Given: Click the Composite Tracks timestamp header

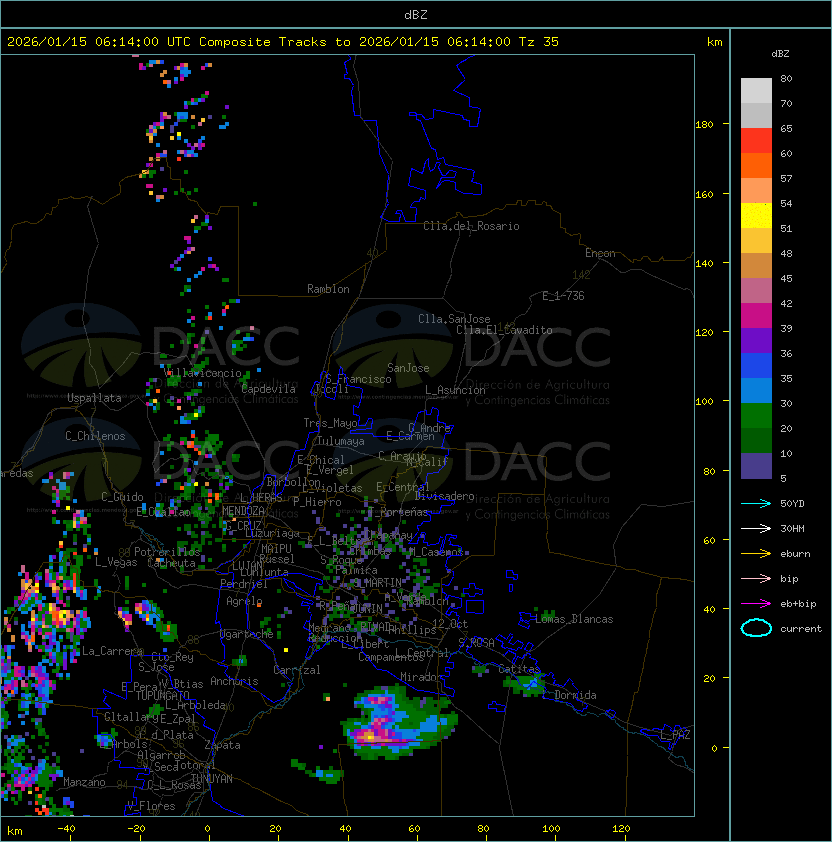Looking at the screenshot, I should (283, 42).
